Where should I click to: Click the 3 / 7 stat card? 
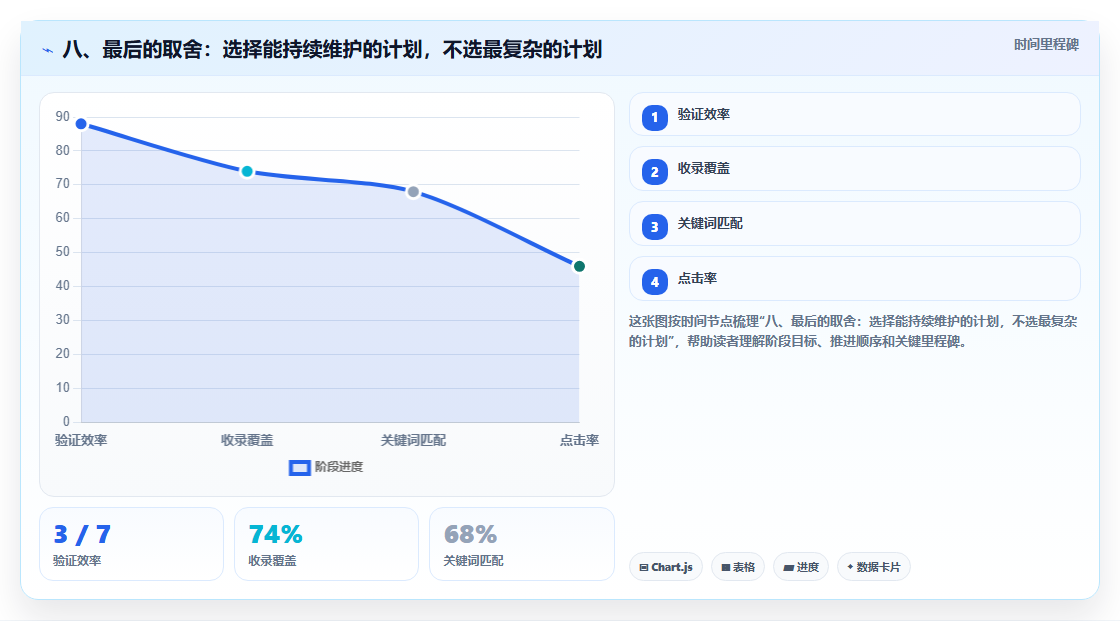(131, 545)
